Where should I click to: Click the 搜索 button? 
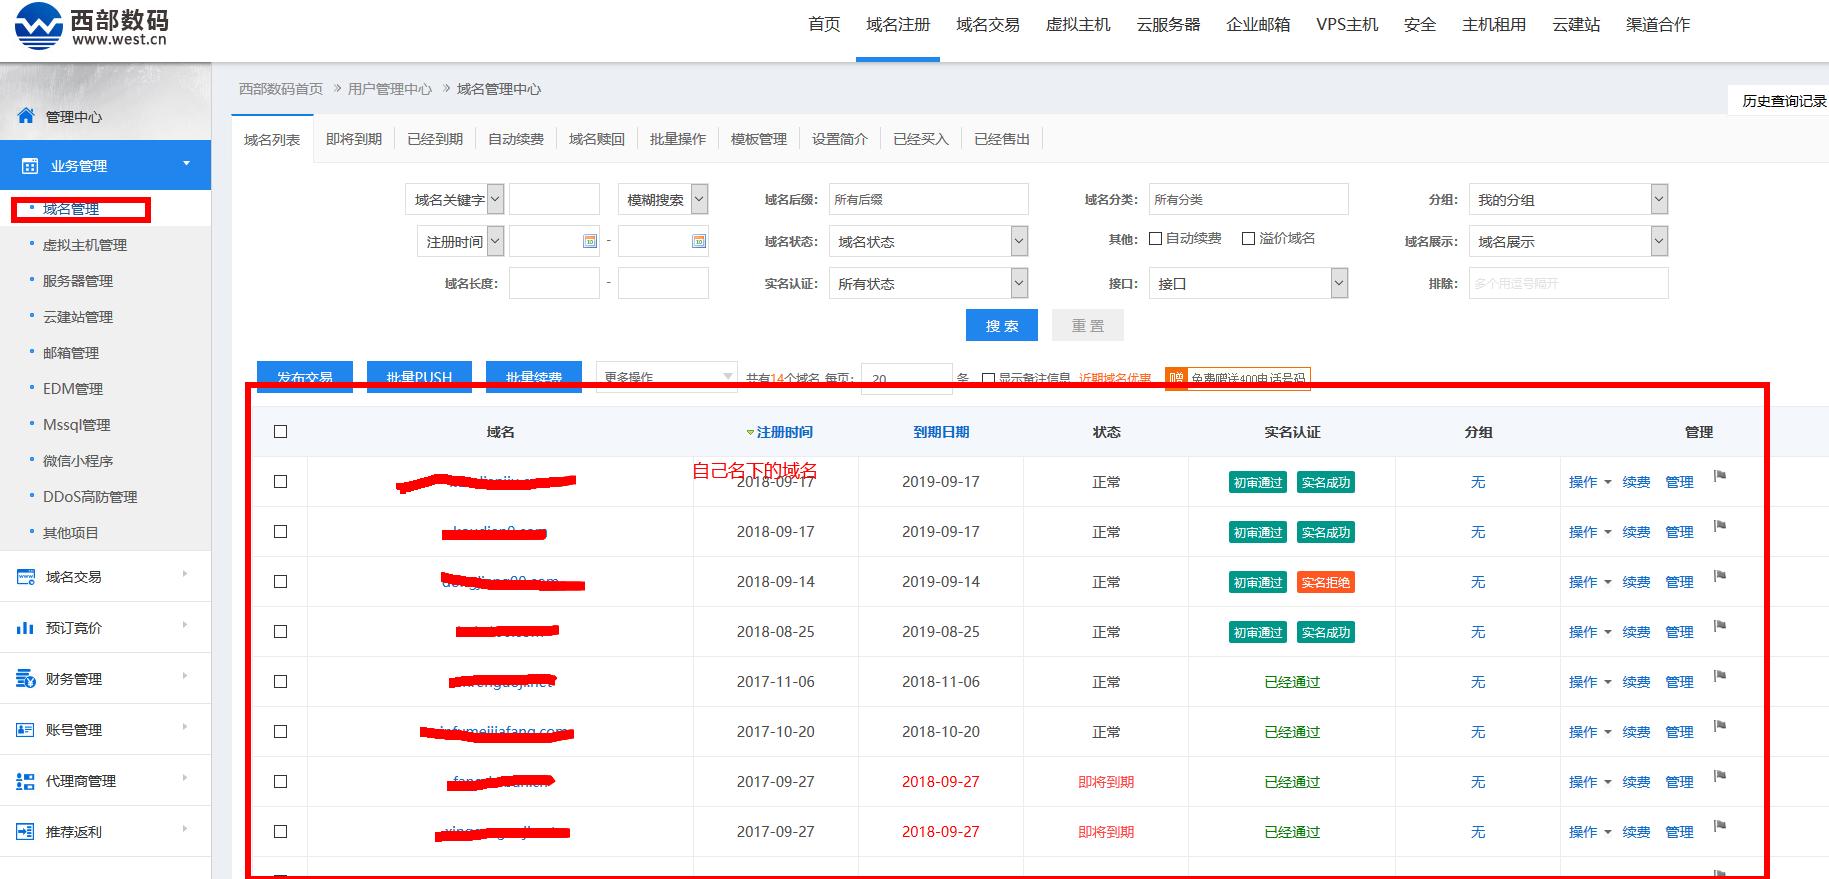[1002, 326]
